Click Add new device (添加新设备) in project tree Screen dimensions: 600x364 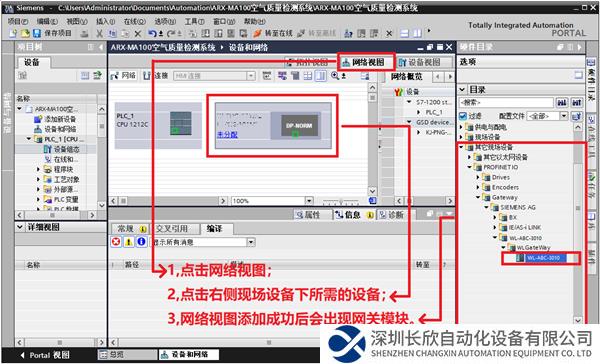coord(60,119)
